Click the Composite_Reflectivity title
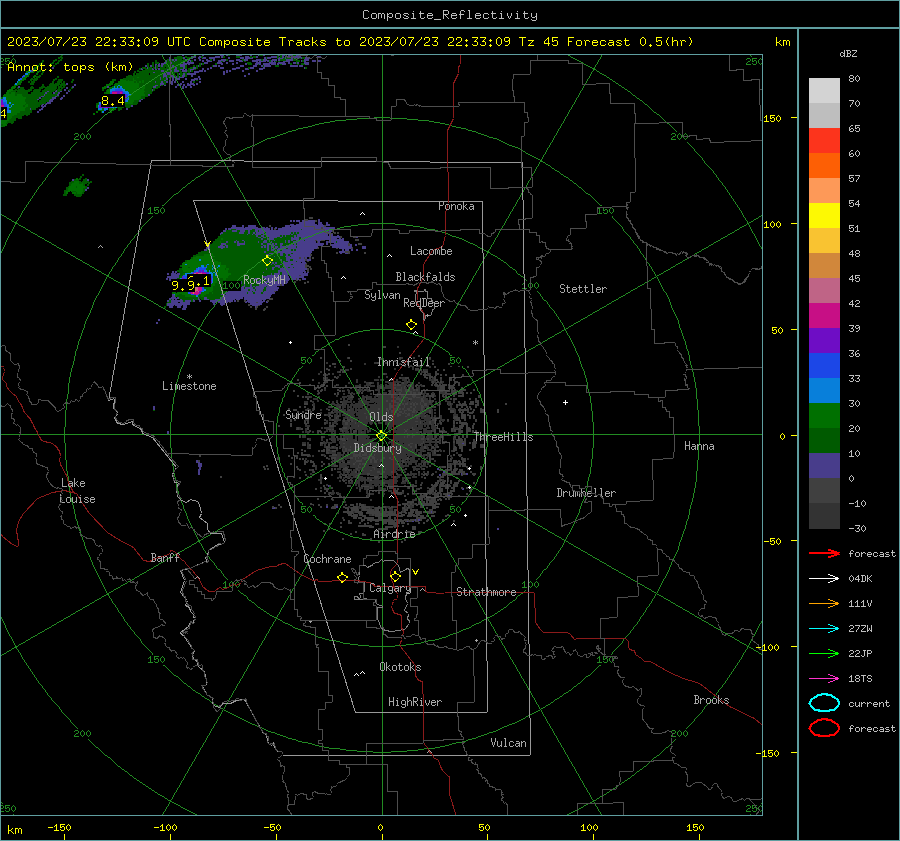Image resolution: width=900 pixels, height=841 pixels. tap(450, 15)
